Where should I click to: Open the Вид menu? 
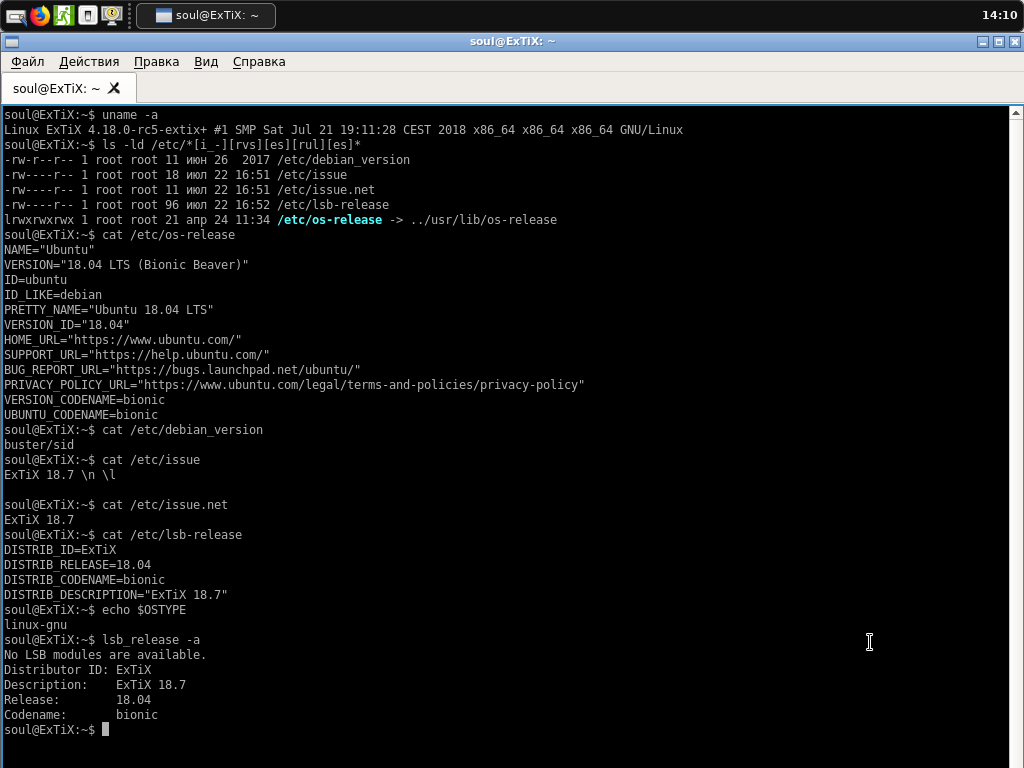[x=206, y=62]
